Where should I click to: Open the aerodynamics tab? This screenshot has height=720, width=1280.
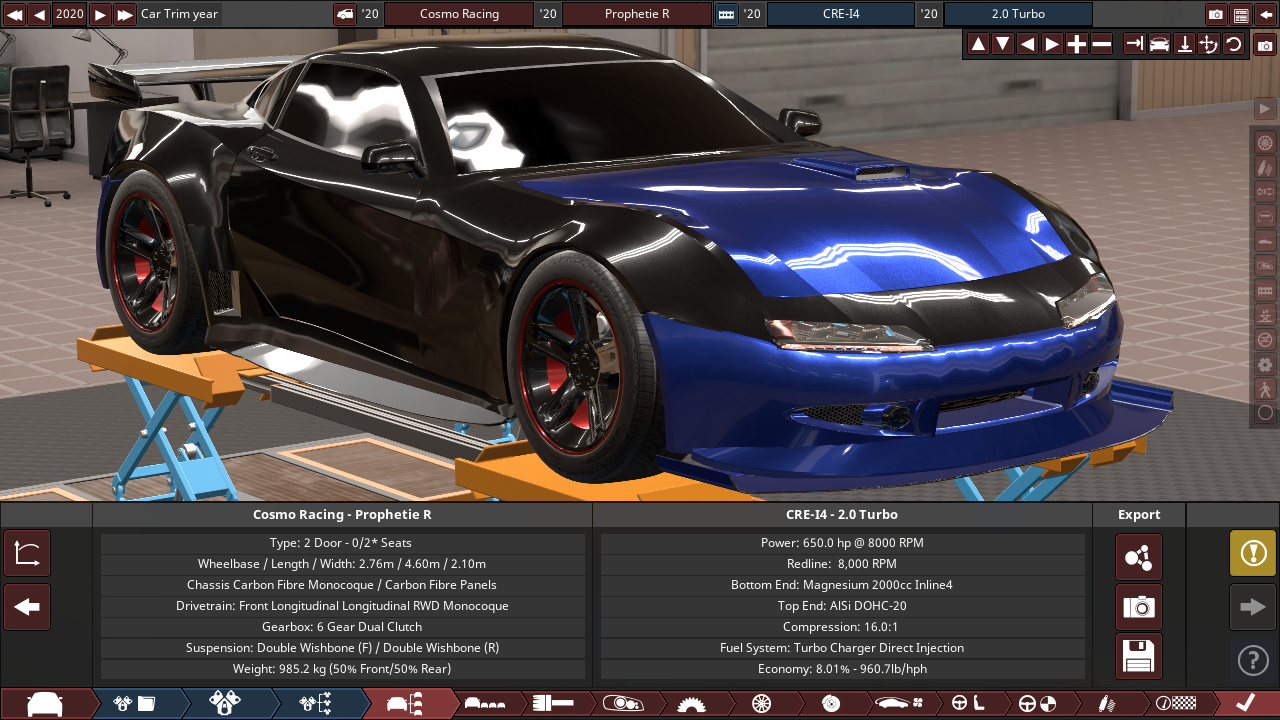pos(901,703)
